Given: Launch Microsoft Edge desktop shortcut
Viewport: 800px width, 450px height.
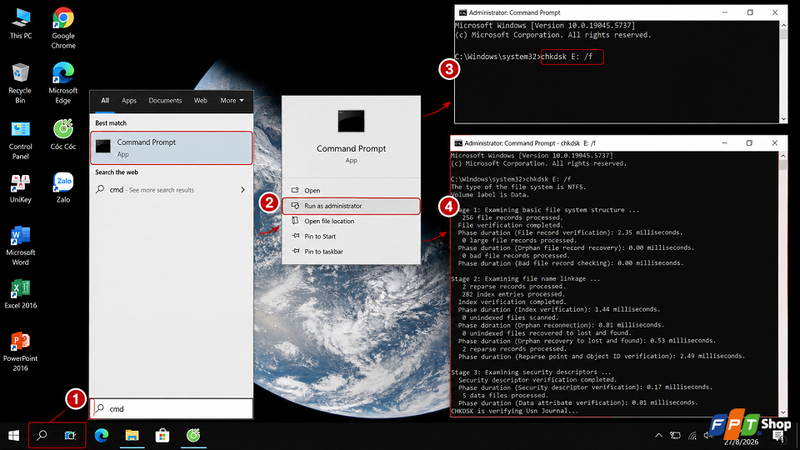Looking at the screenshot, I should point(63,84).
